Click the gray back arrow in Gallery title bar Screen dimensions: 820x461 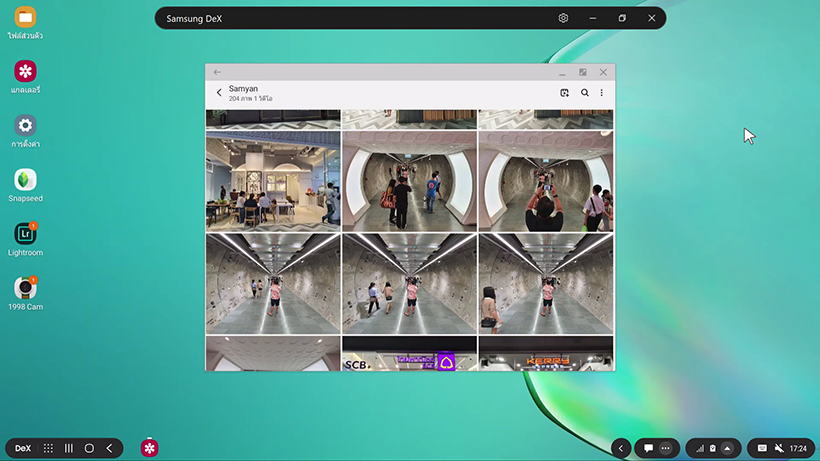click(217, 72)
